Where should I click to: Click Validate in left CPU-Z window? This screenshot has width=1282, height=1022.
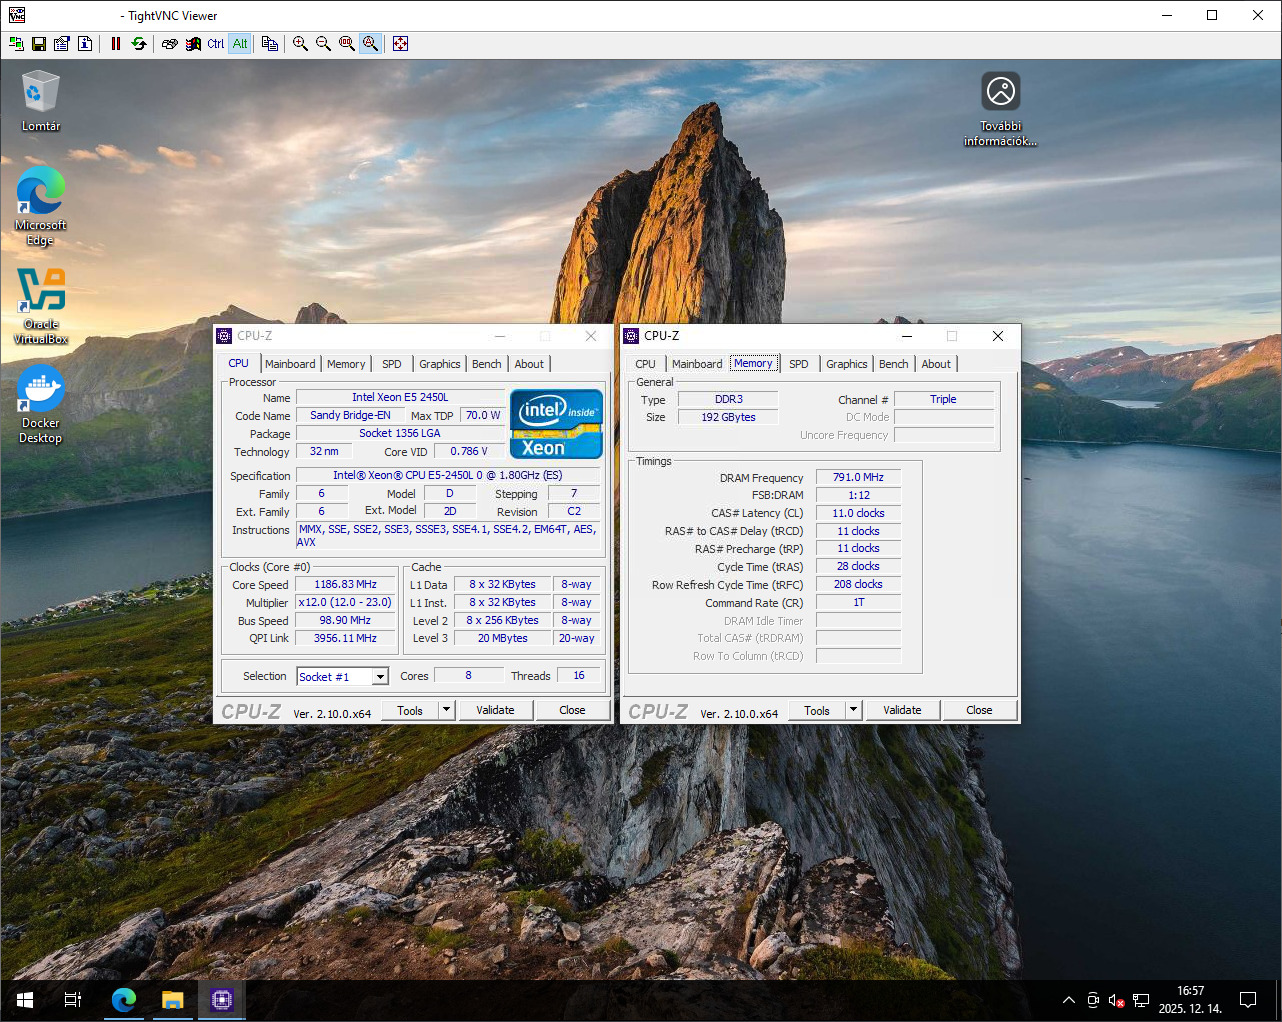[495, 710]
